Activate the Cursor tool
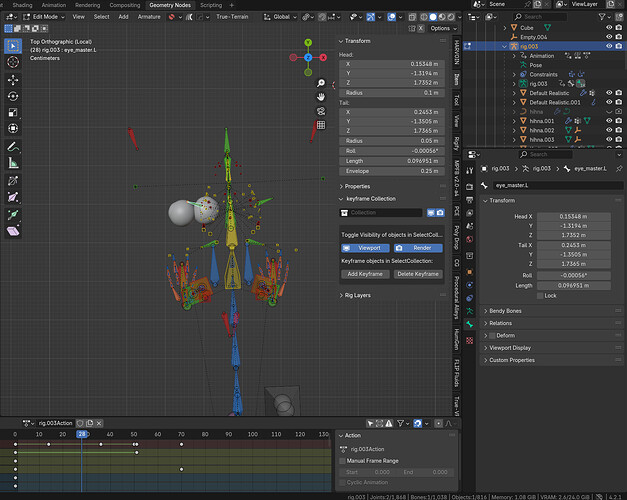627x500 pixels. pos(13,62)
